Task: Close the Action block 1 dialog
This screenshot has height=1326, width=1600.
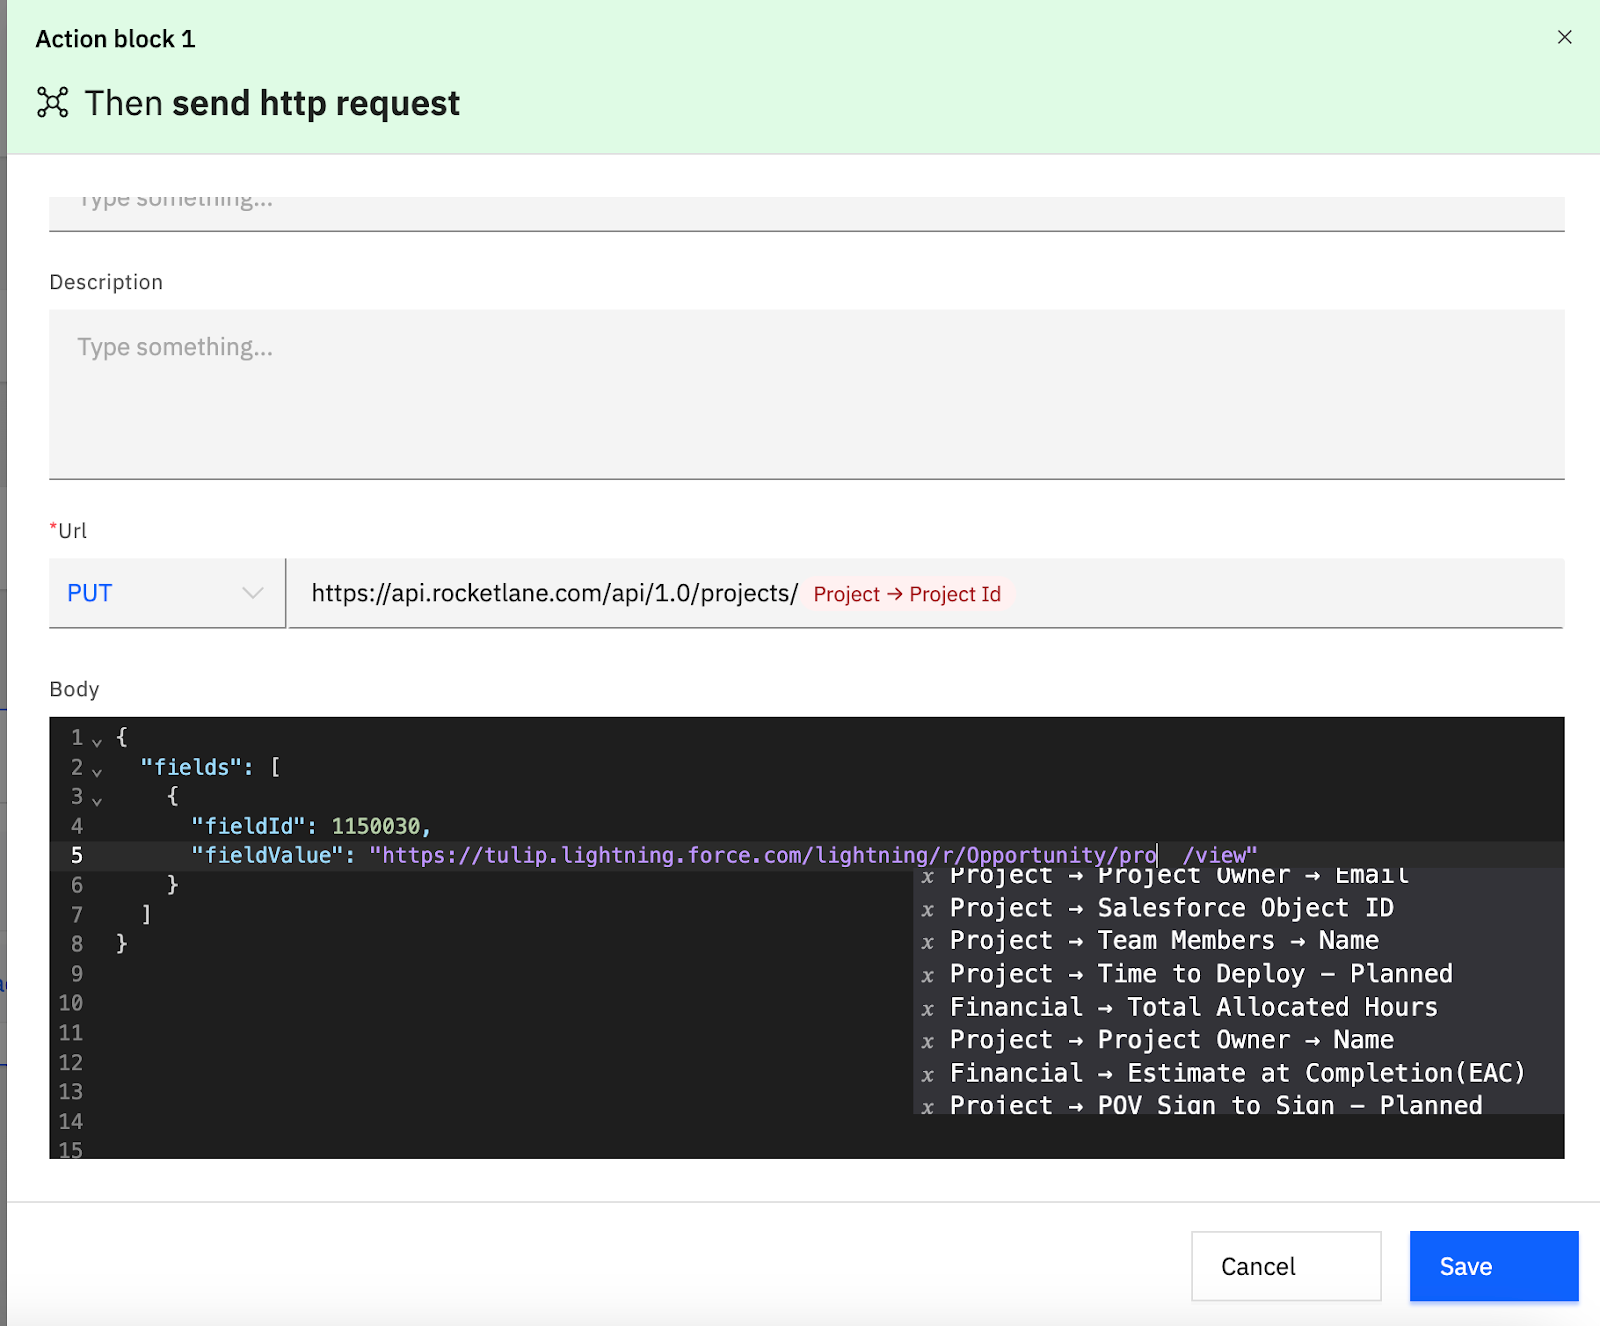Action: click(1564, 37)
